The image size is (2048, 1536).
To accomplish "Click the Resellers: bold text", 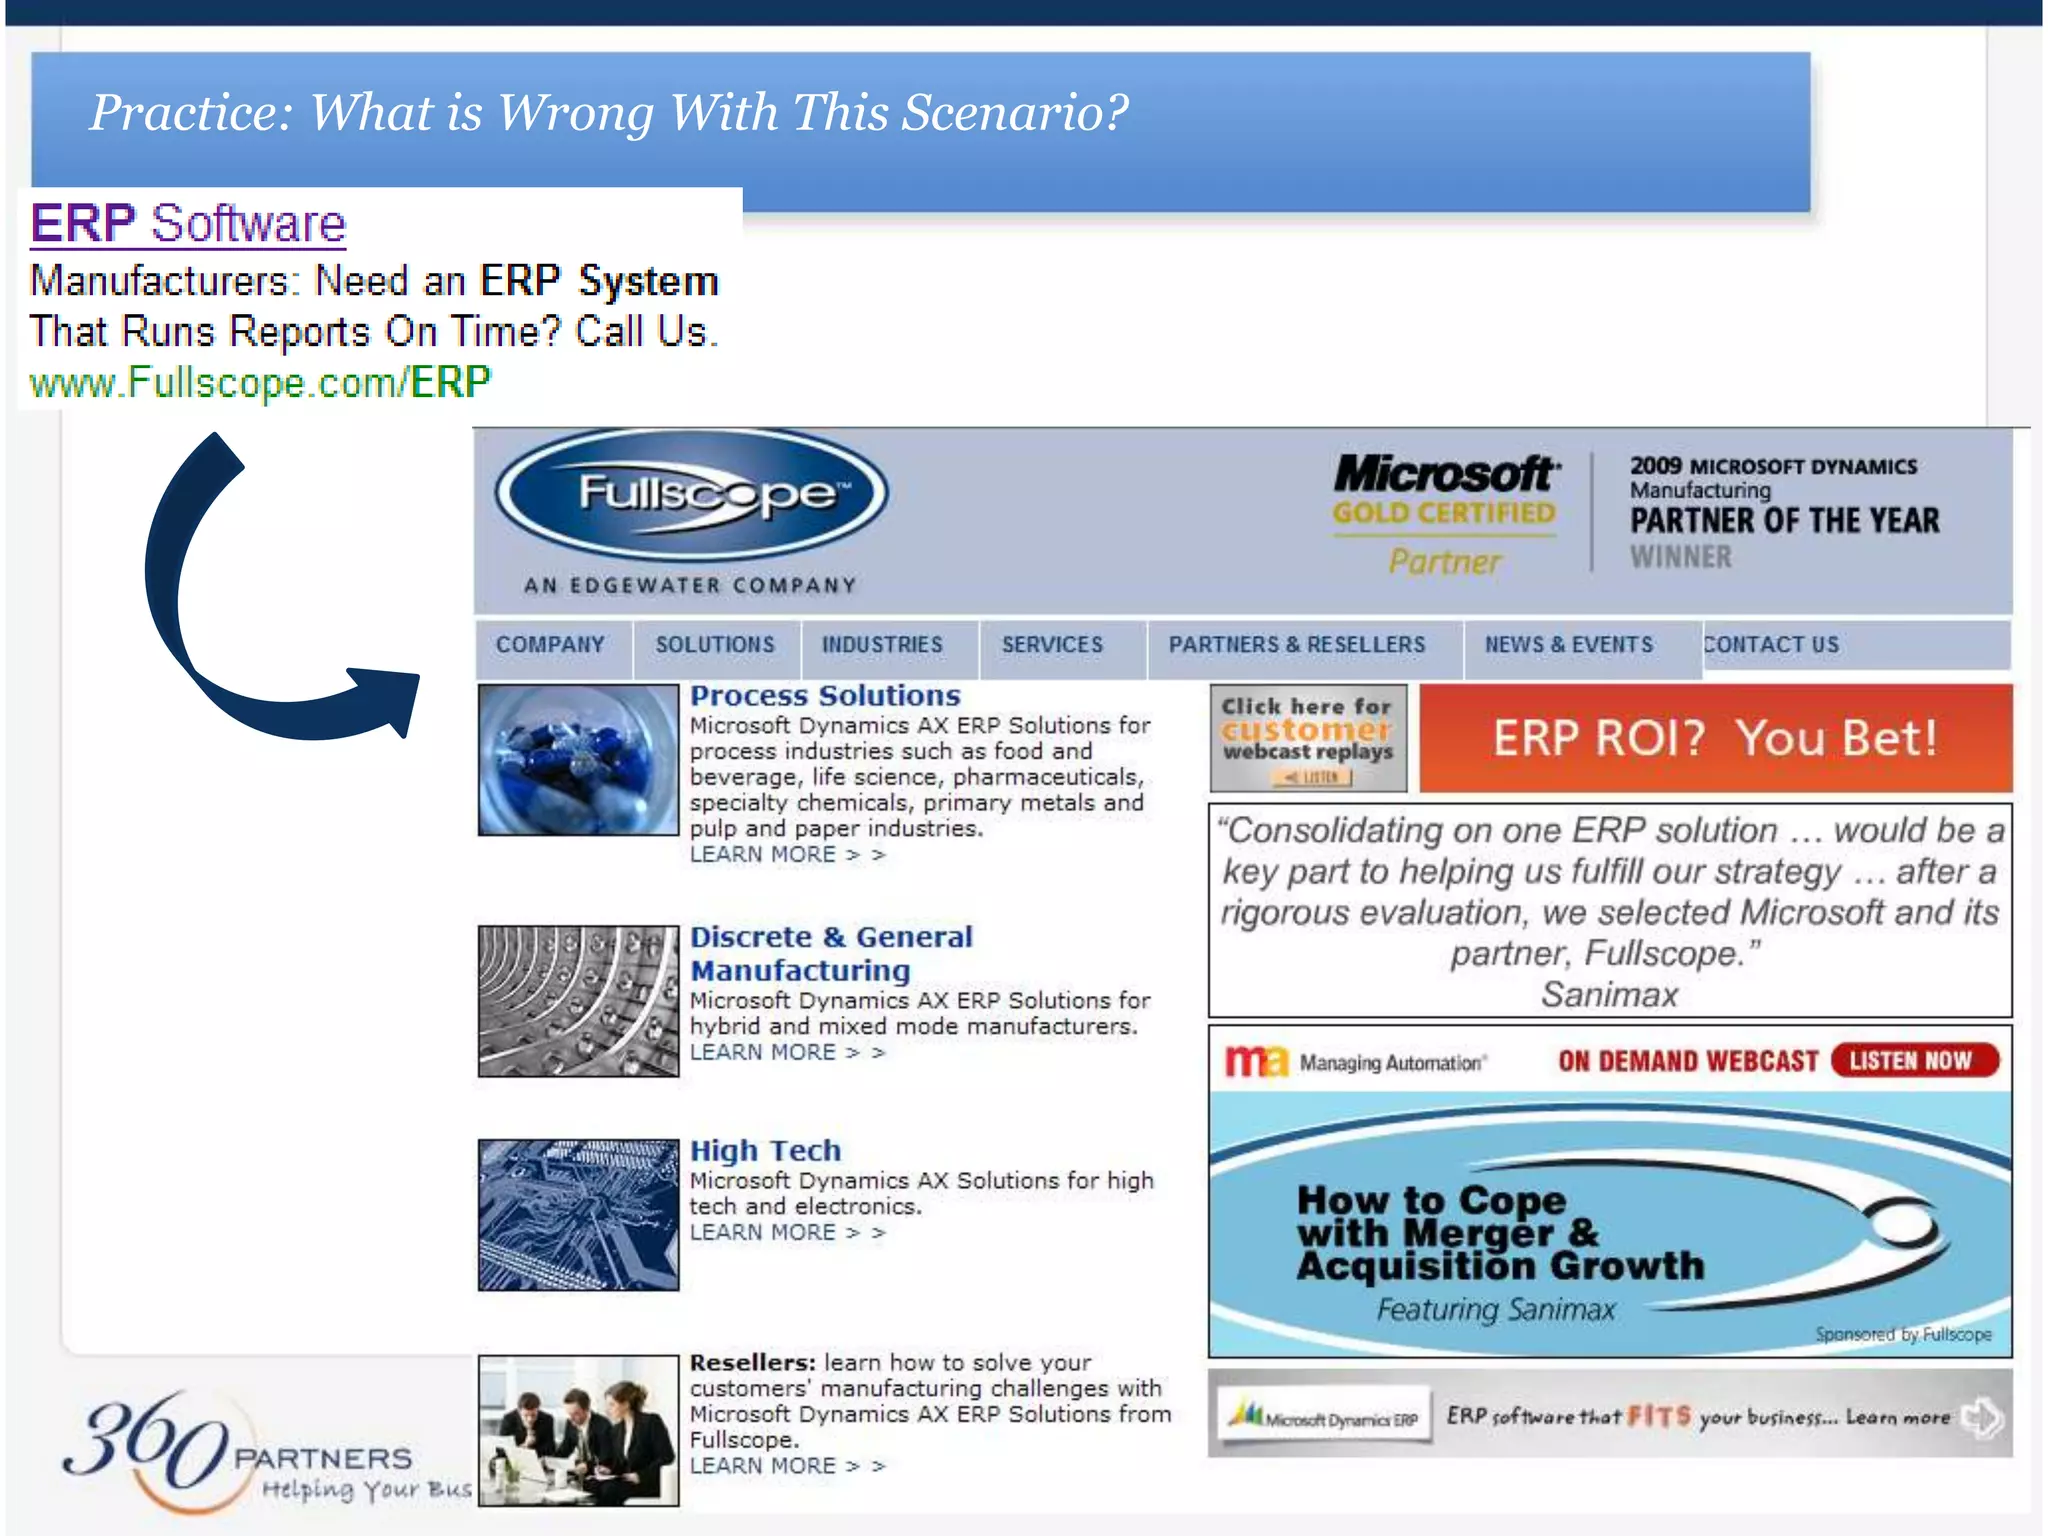I will point(752,1363).
